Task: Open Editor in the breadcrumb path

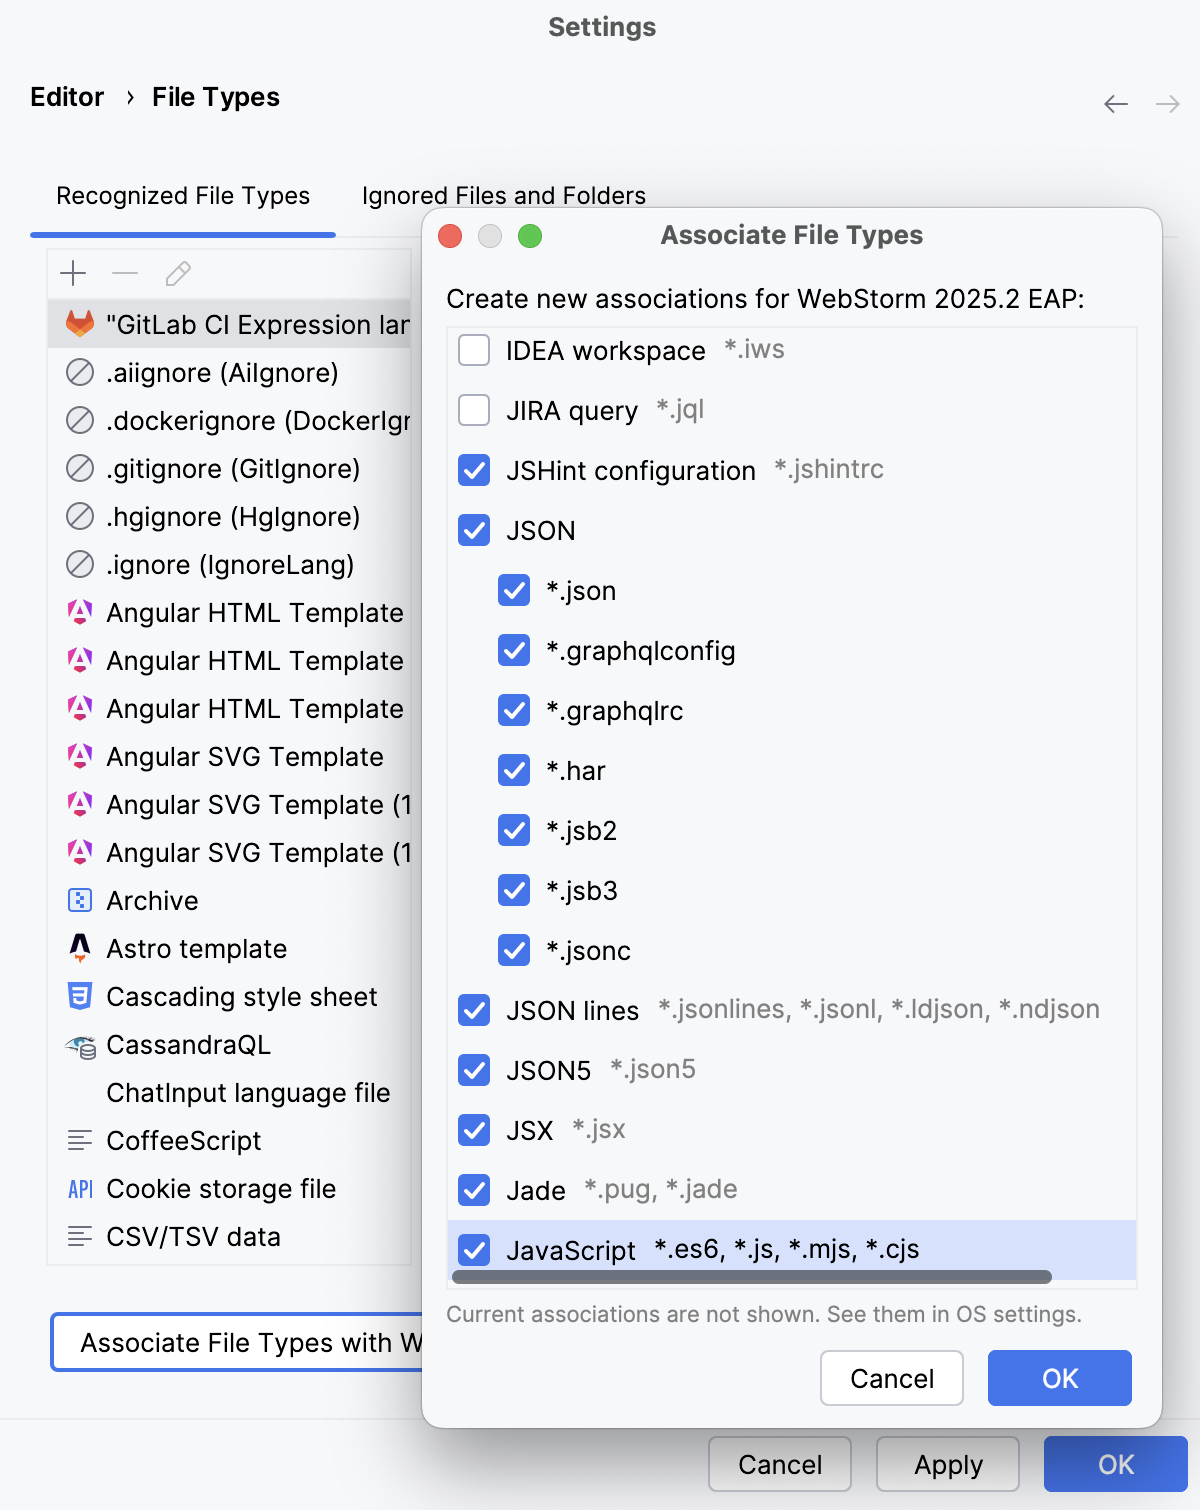Action: pos(66,96)
